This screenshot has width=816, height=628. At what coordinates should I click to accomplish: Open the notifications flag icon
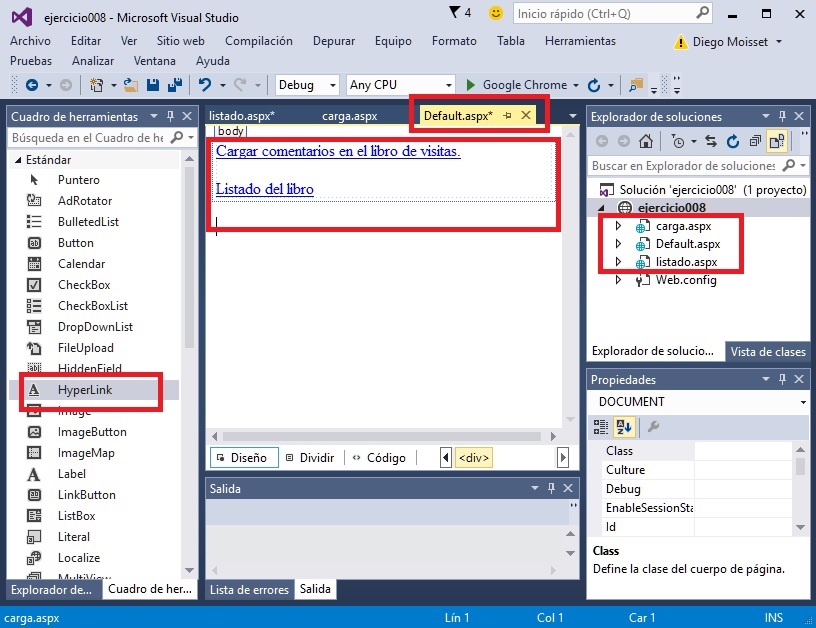[x=454, y=12]
